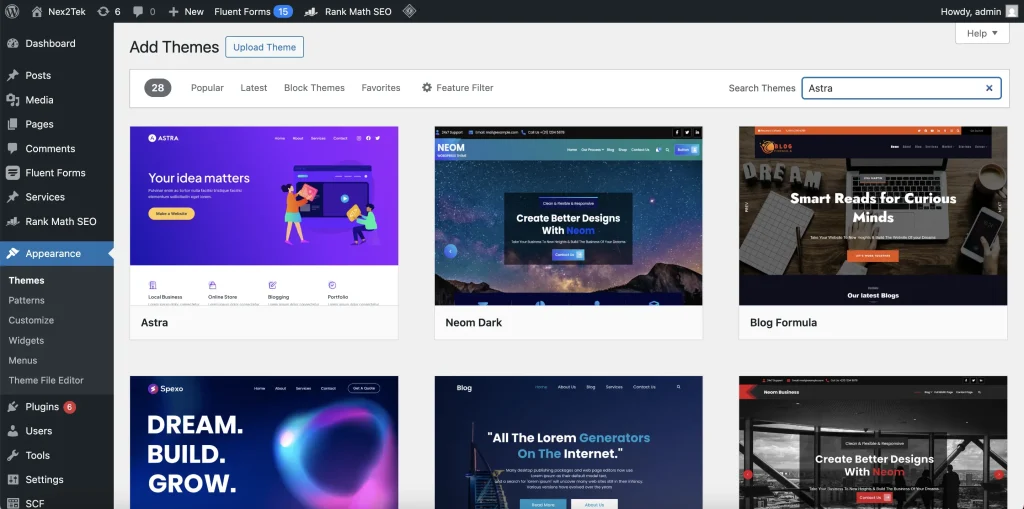Select Themes submenu item
Screen dimensions: 1024x509
(x=27, y=280)
